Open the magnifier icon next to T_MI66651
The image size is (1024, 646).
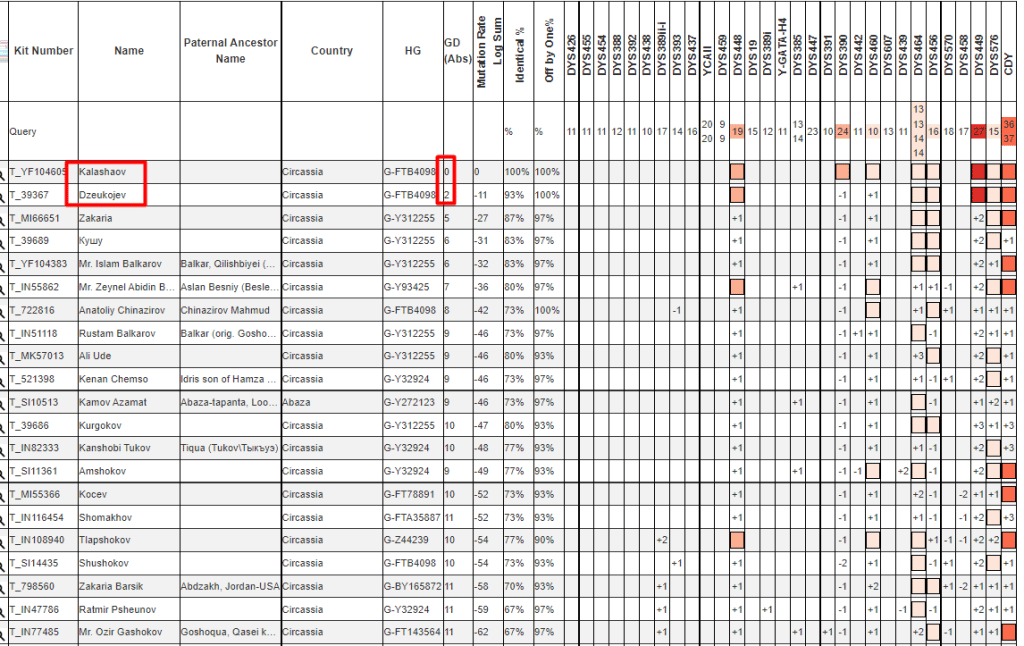(3, 218)
